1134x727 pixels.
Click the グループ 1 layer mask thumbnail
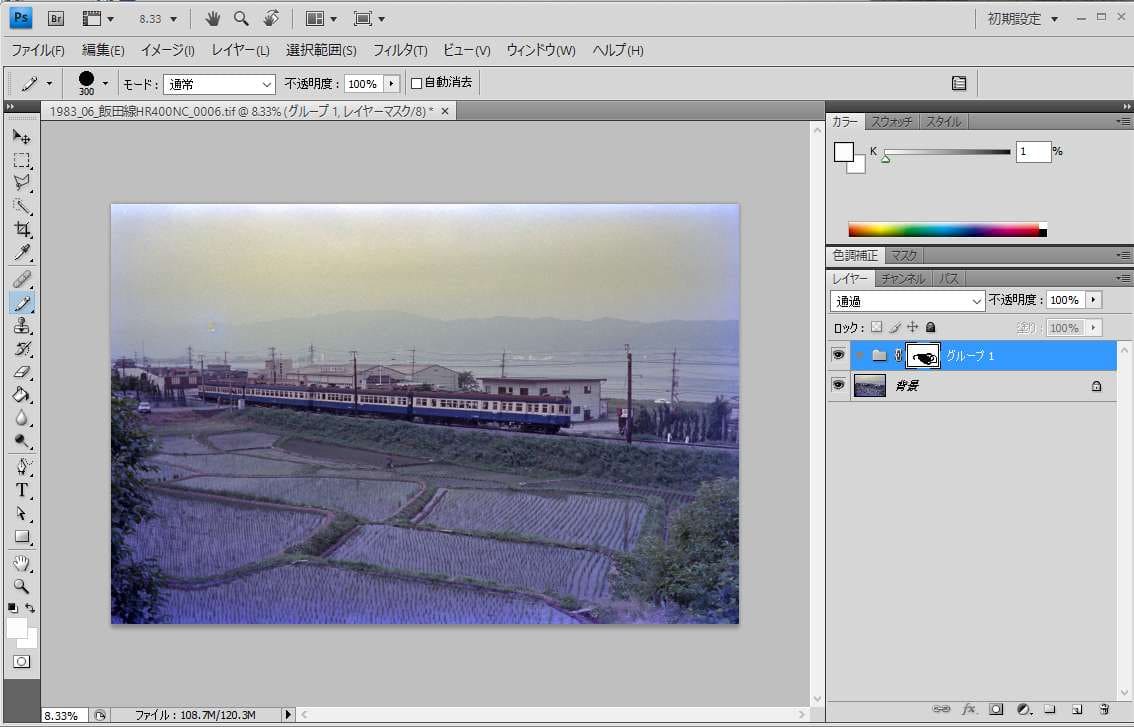click(x=923, y=355)
